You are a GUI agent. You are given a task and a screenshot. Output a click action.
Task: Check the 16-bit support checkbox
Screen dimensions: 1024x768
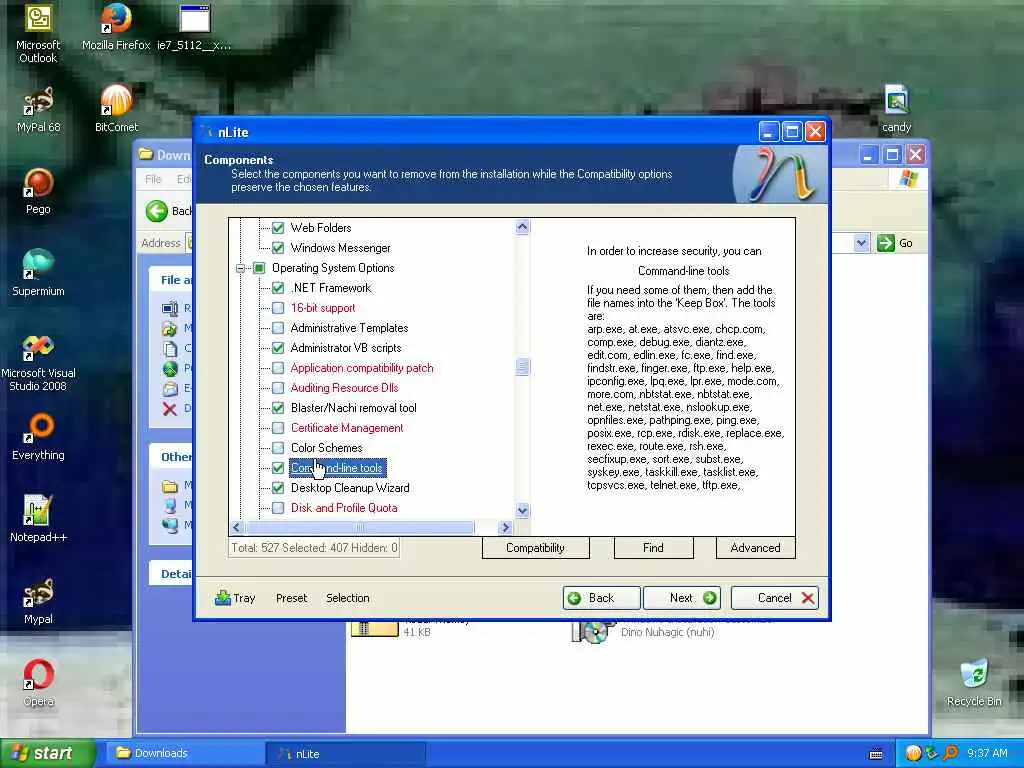coord(278,308)
